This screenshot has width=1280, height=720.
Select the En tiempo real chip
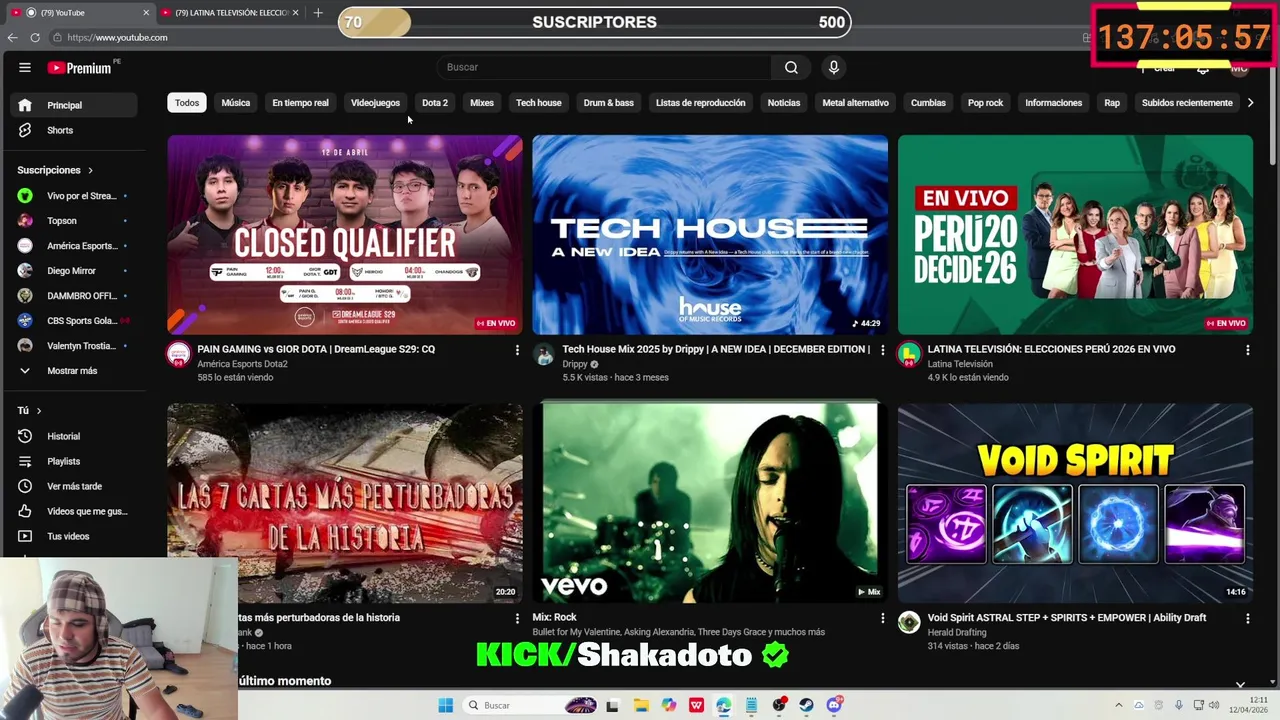pos(300,103)
